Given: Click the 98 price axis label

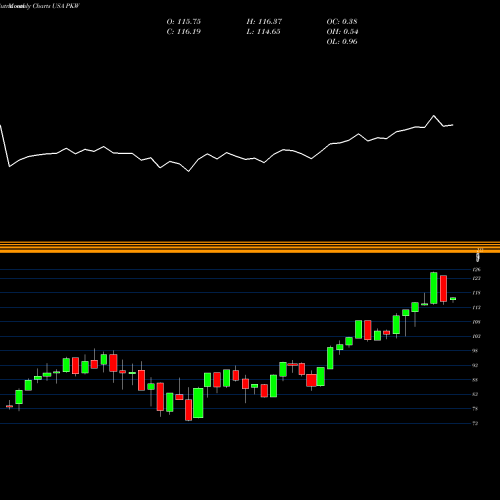Looking at the screenshot, I should [x=476, y=351].
